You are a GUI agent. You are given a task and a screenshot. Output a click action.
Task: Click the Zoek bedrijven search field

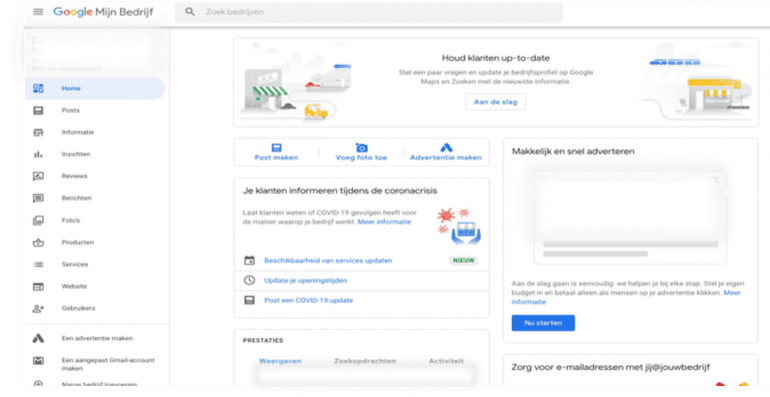368,12
